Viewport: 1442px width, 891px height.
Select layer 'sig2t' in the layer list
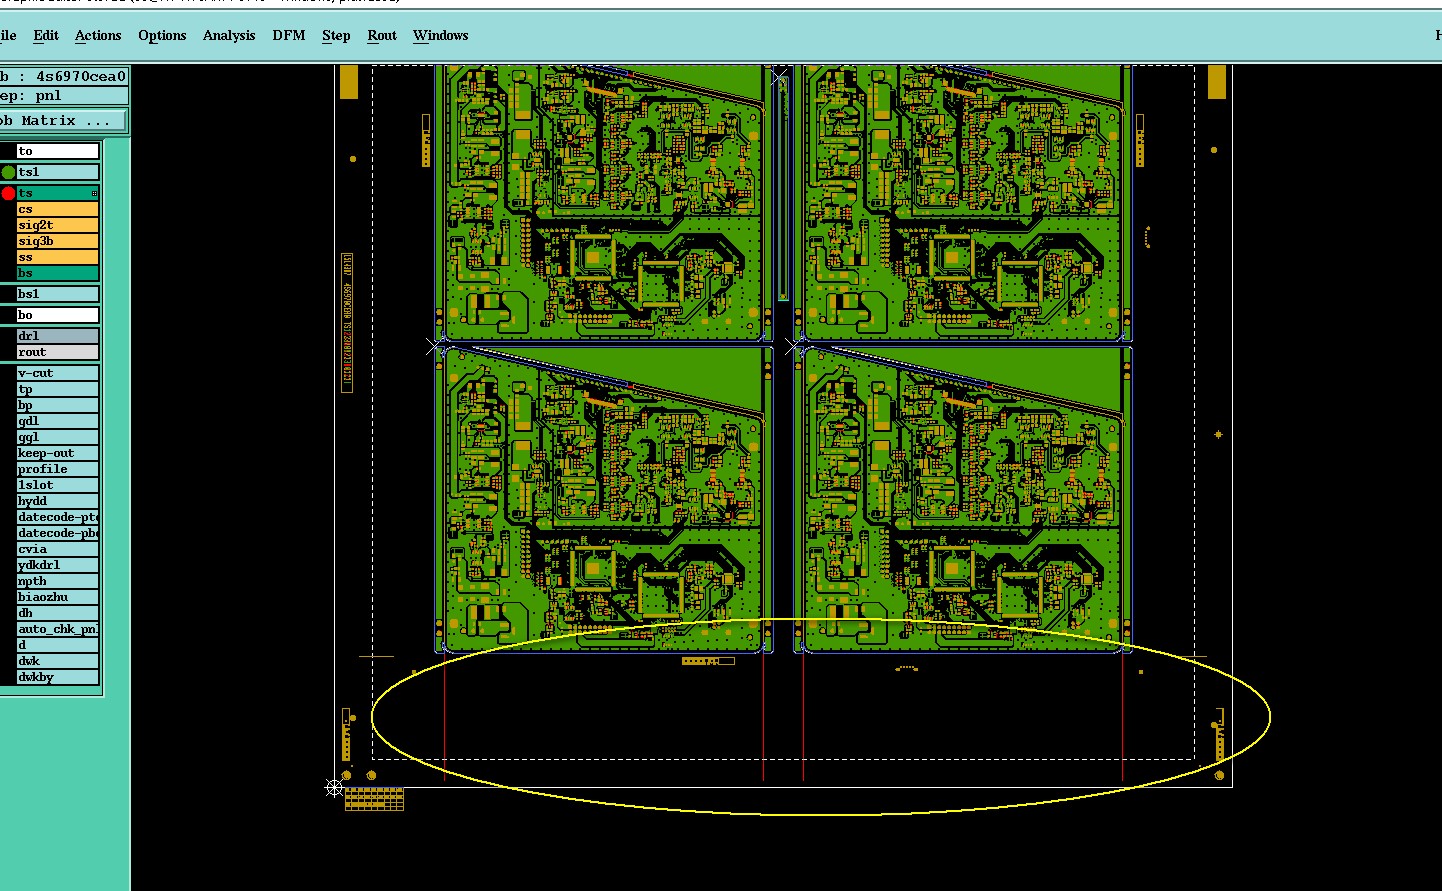click(58, 225)
